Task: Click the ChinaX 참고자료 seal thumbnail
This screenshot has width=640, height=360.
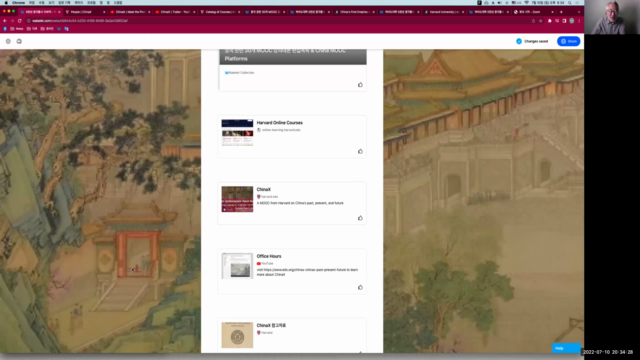Action: pyautogui.click(x=237, y=335)
